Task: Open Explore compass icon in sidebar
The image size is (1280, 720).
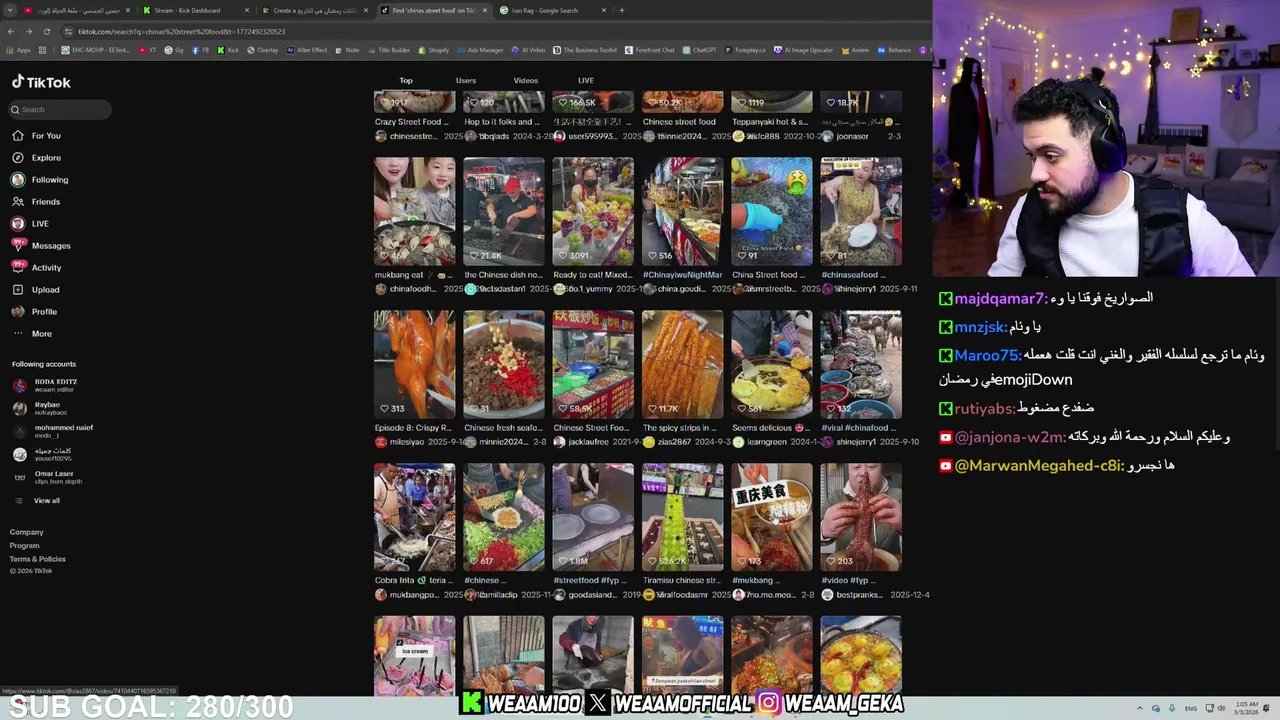Action: [x=17, y=158]
